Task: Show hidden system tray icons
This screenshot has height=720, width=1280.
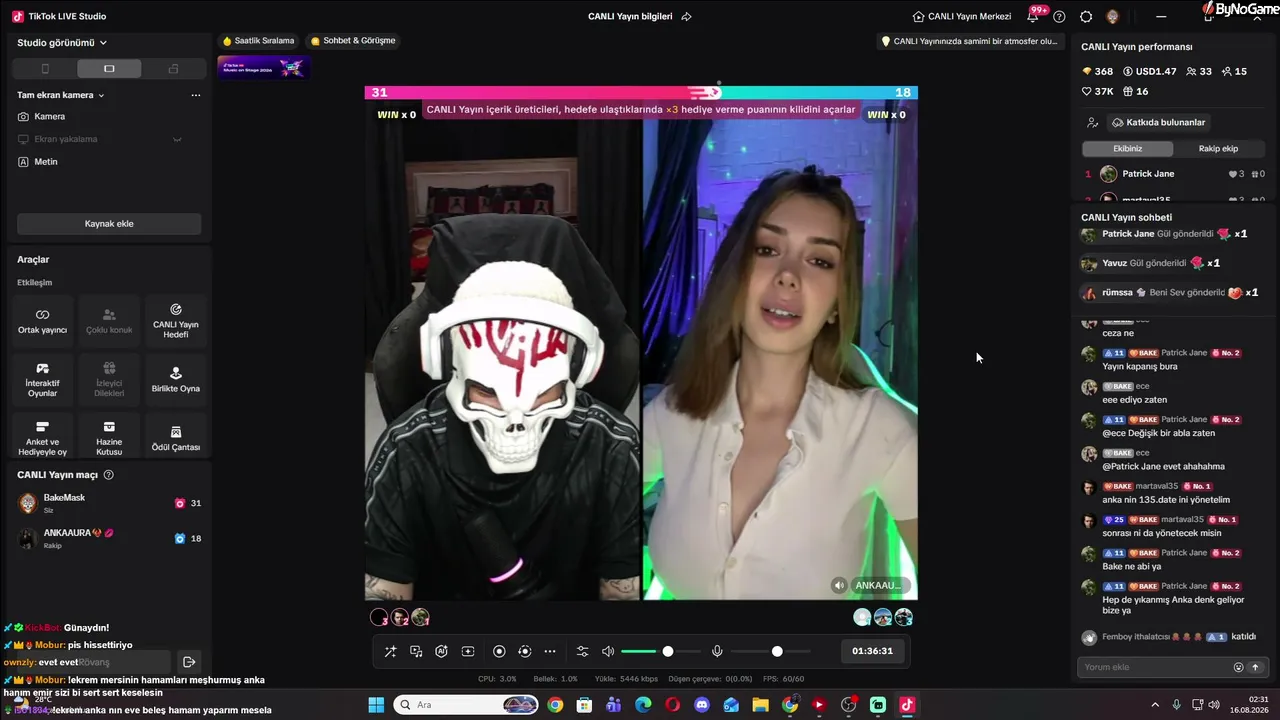Action: point(1155,705)
